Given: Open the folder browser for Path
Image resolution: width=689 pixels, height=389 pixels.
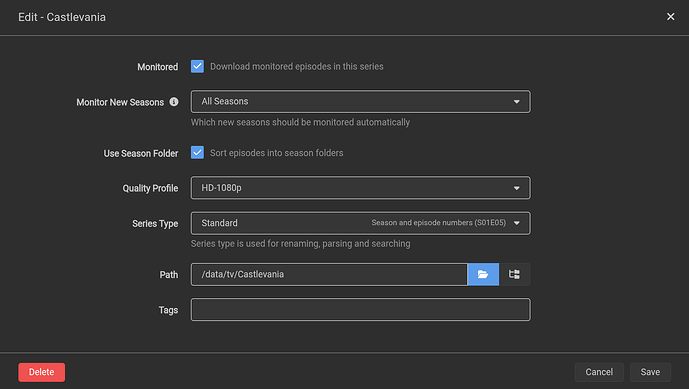Looking at the screenshot, I should click(483, 274).
